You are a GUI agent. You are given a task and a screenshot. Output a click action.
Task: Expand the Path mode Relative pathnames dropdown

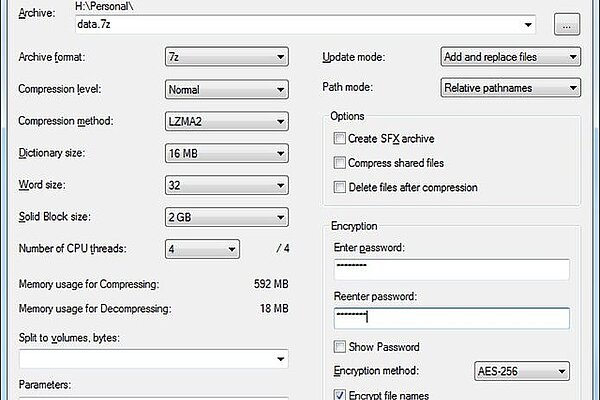510,88
